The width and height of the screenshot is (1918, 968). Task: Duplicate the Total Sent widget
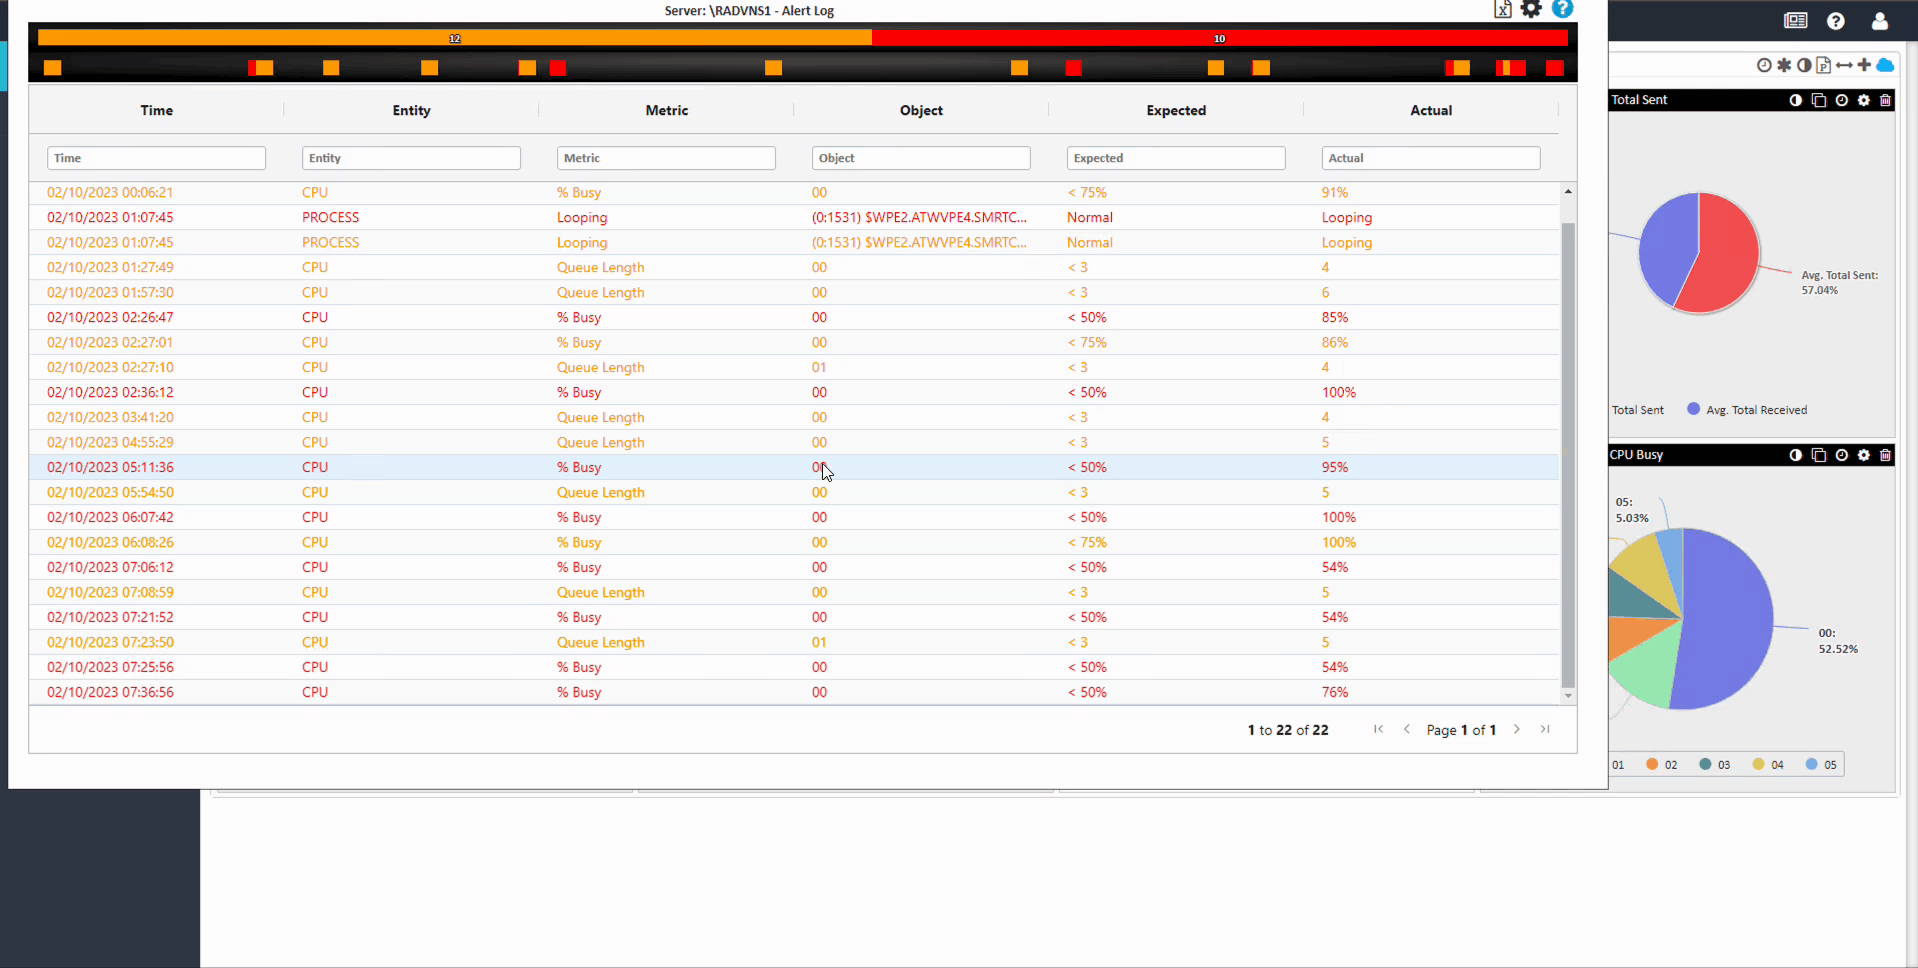[1819, 100]
